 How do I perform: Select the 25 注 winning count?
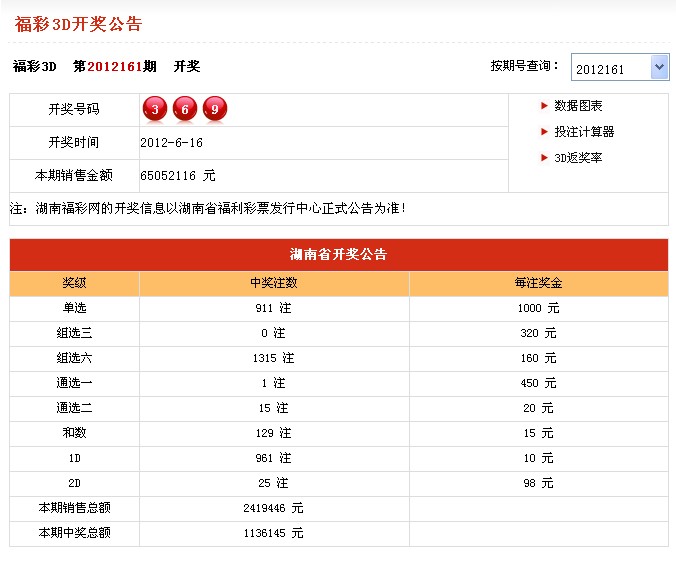pos(273,483)
